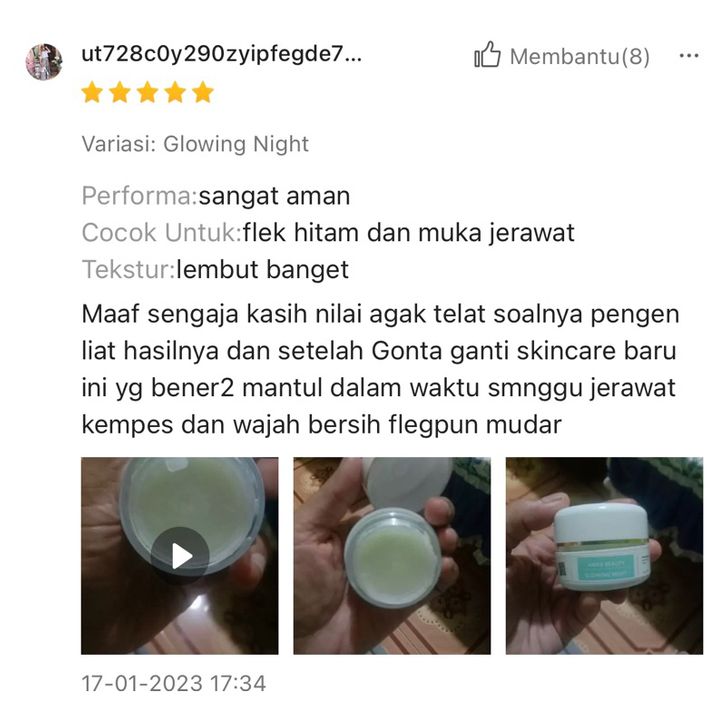Select the 'Variasi: Glowing Night' label
Image resolution: width=726 pixels, height=726 pixels.
pos(195,144)
